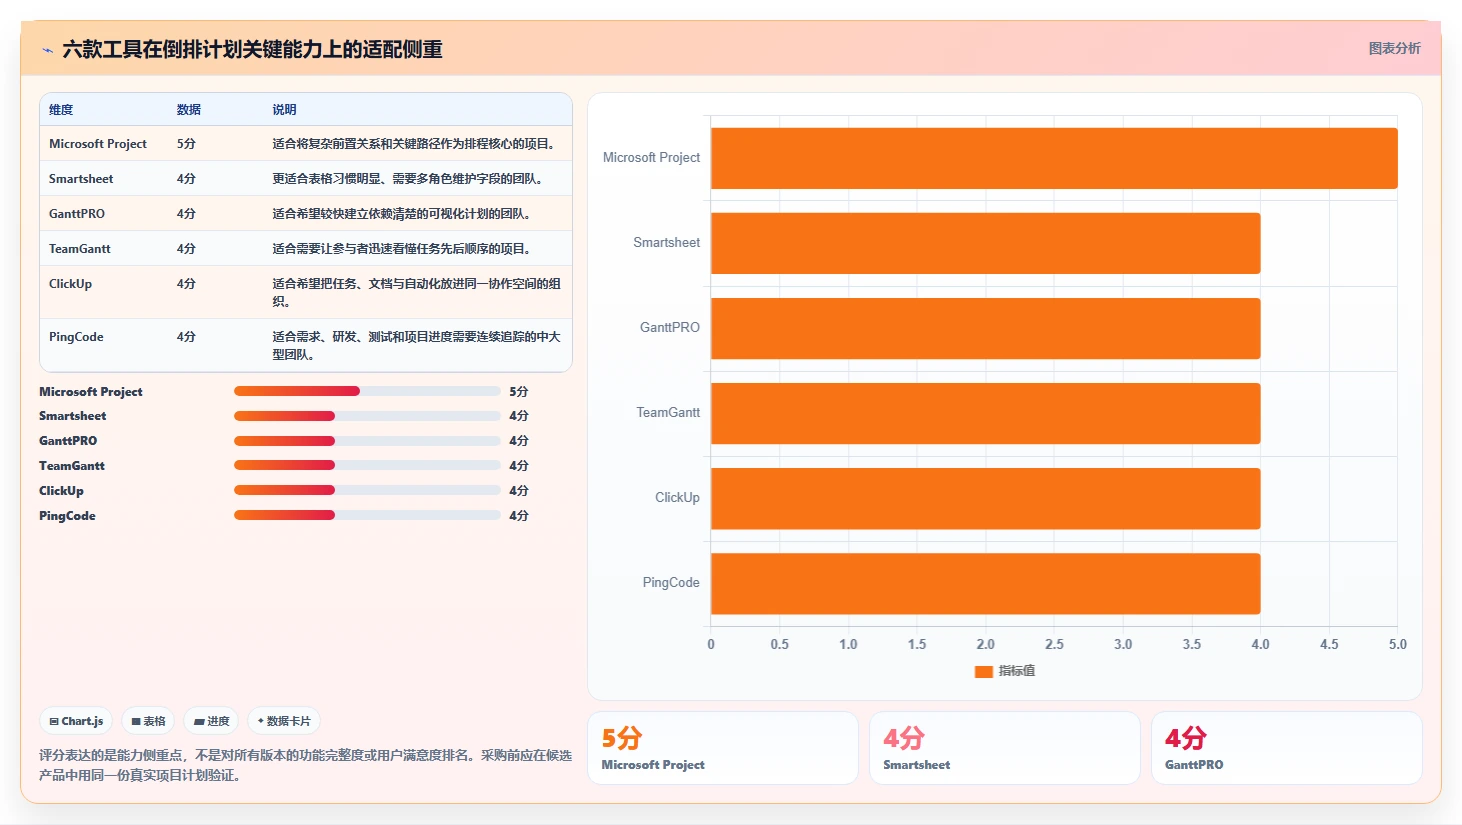
Task: Click the Smartsheet orange chart bar
Action: (985, 243)
